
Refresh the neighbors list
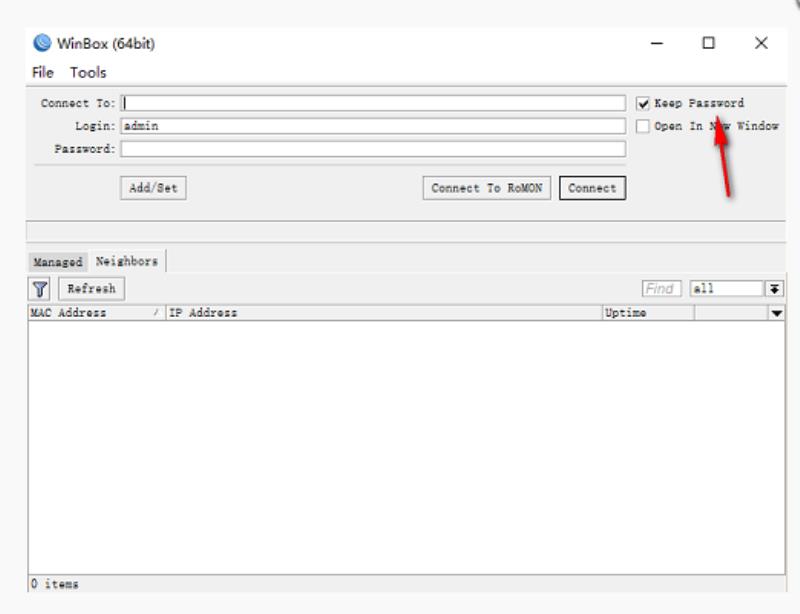91,289
